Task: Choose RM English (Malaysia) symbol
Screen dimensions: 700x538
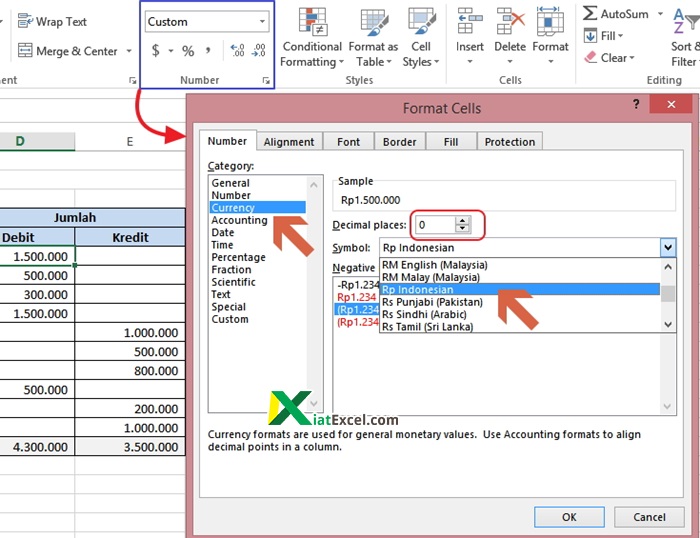Action: click(520, 265)
